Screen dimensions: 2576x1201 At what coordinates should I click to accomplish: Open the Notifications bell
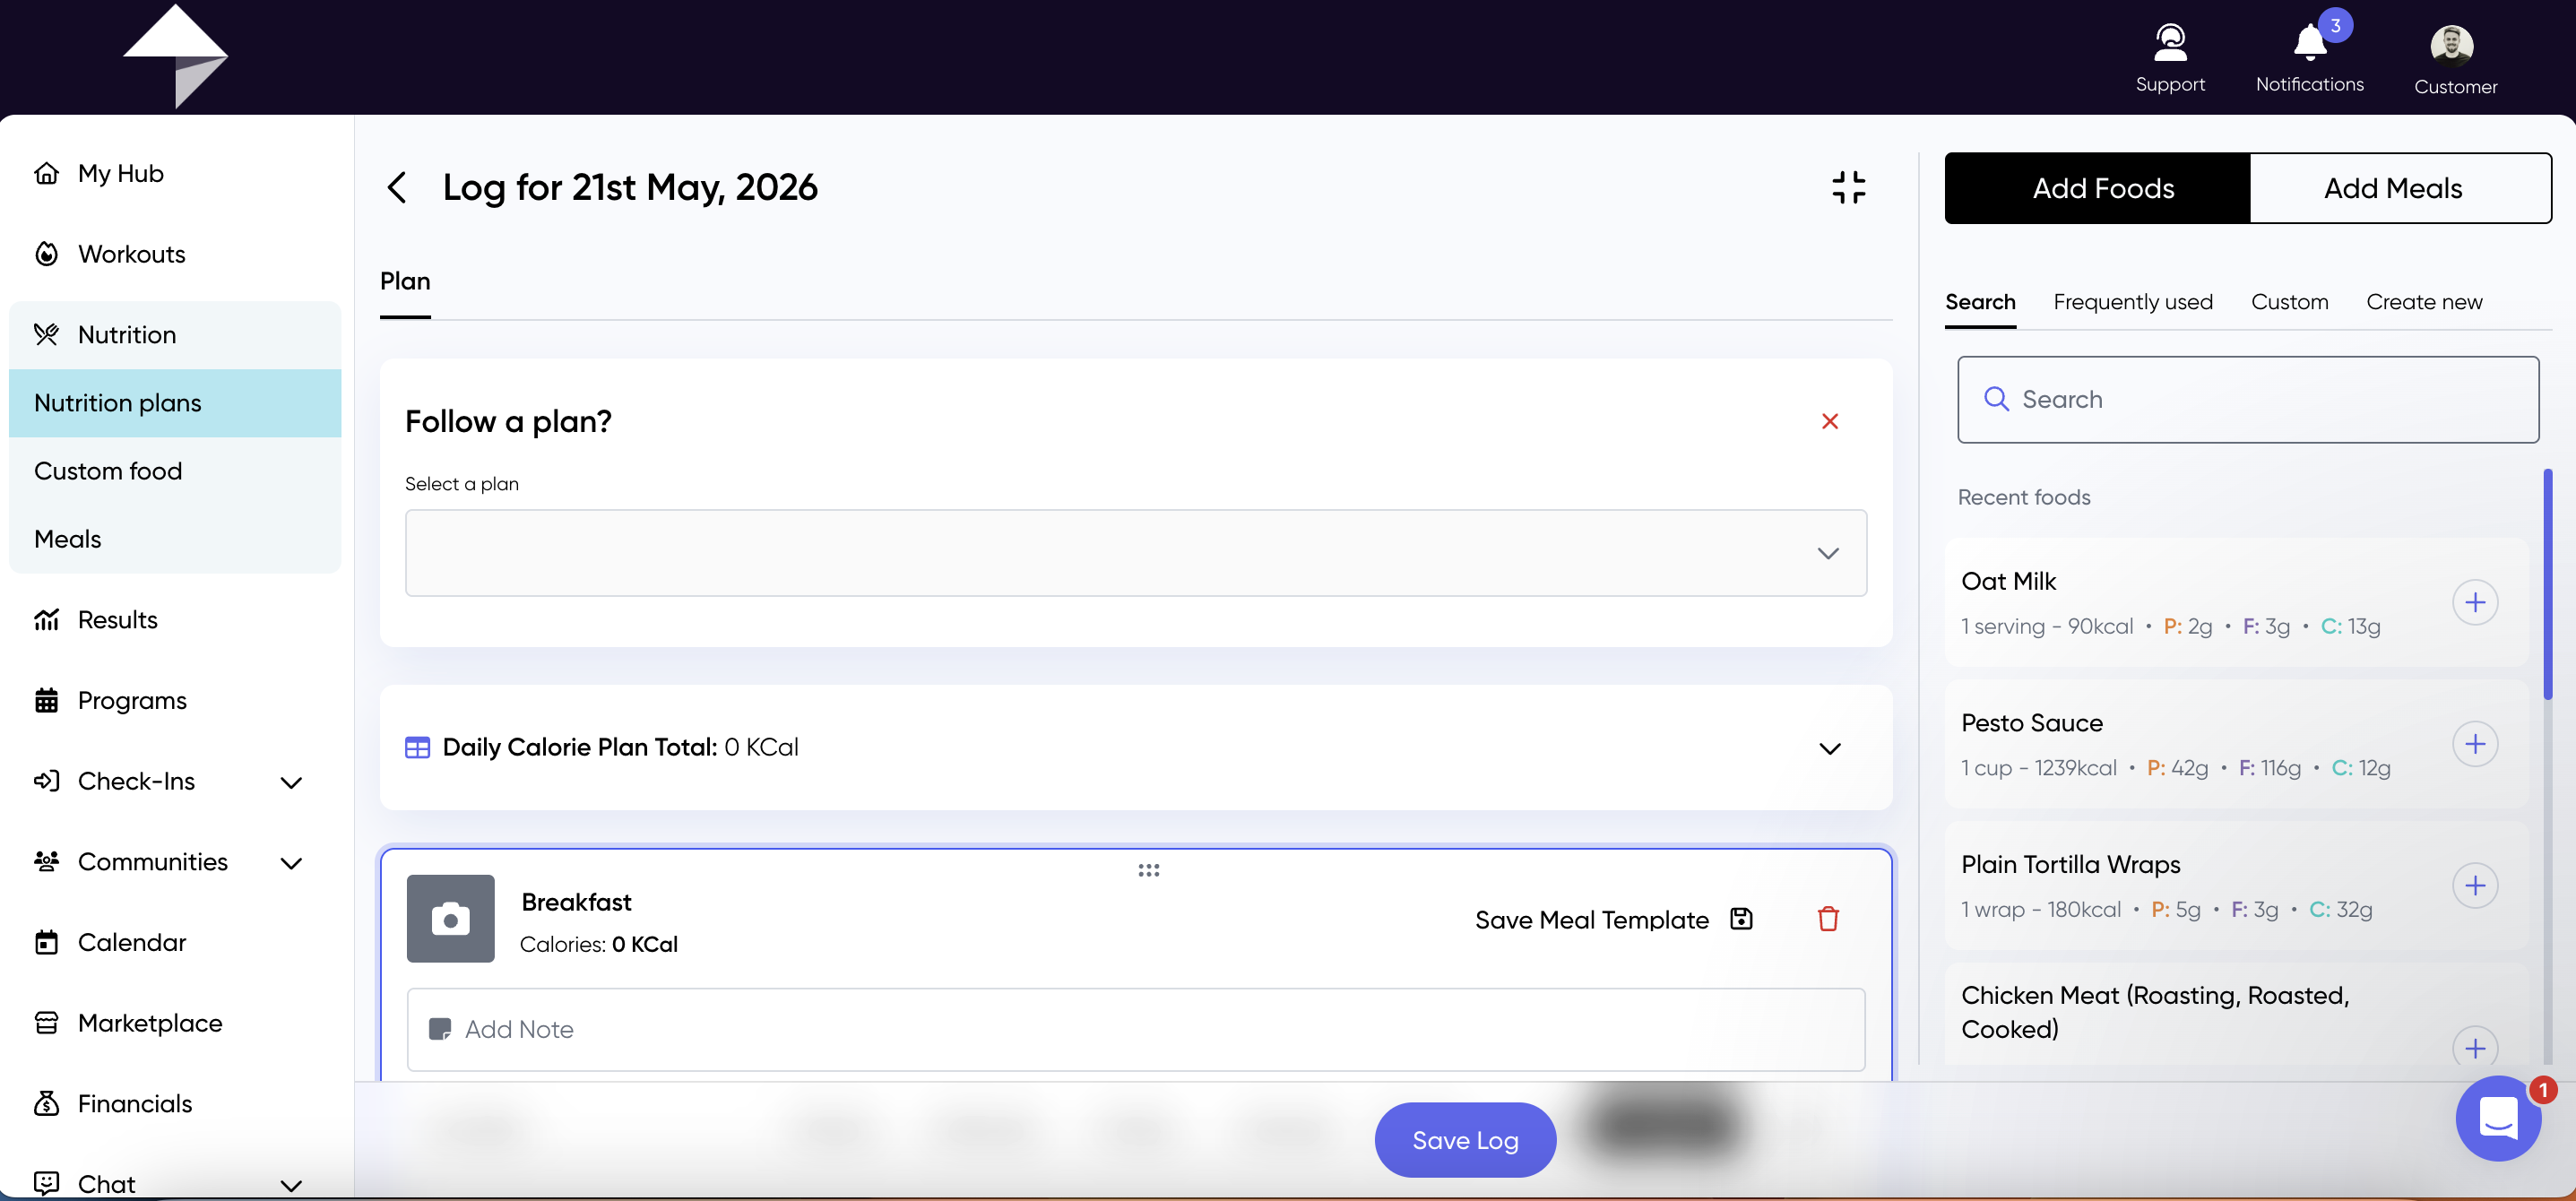pos(2310,43)
